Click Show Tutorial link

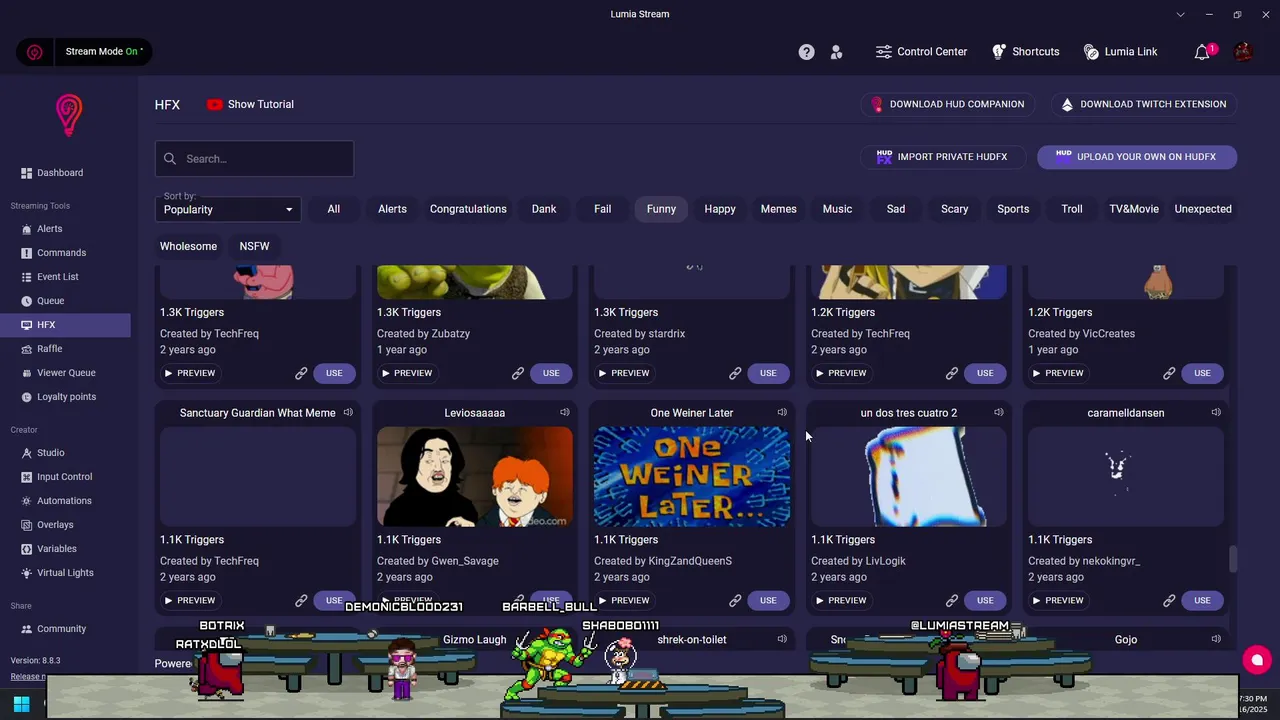point(250,104)
